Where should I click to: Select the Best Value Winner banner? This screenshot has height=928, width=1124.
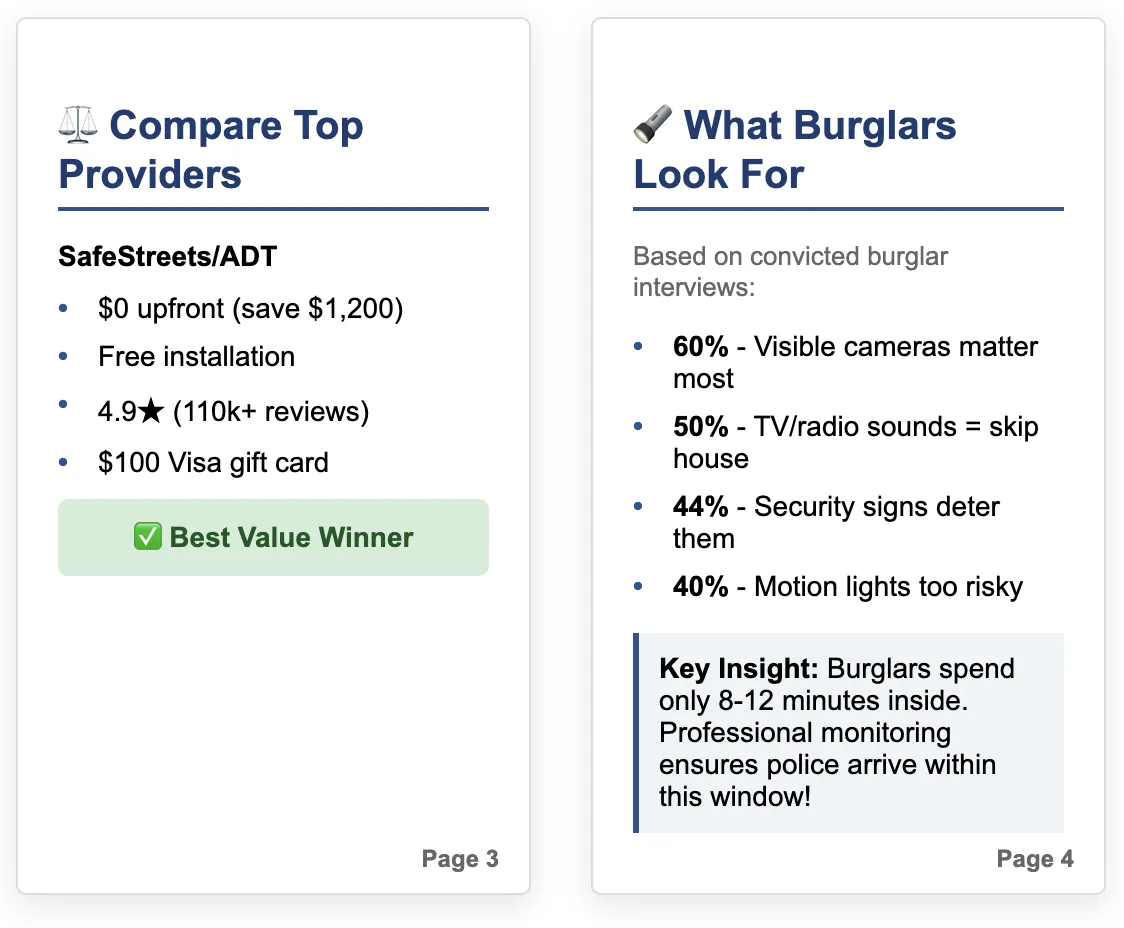[x=273, y=537]
